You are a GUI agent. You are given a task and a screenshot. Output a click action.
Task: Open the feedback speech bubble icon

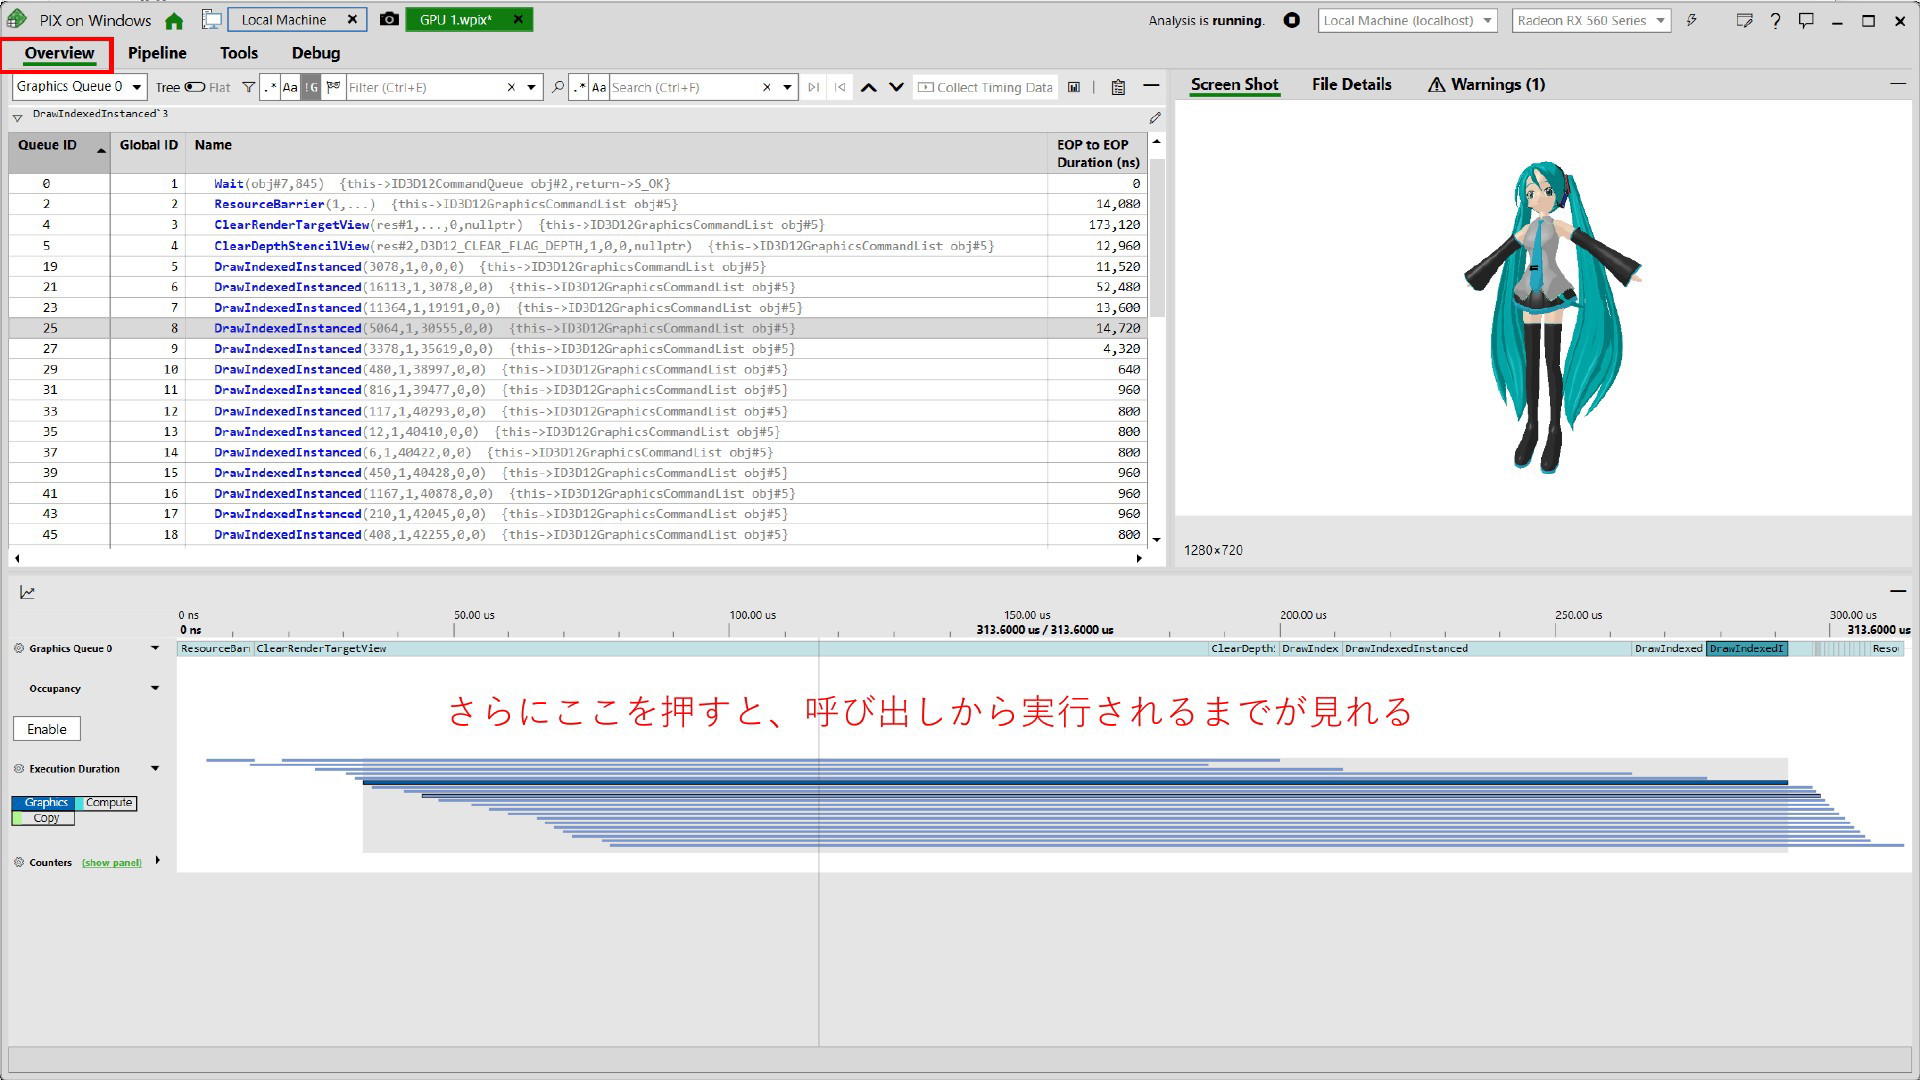(1806, 21)
